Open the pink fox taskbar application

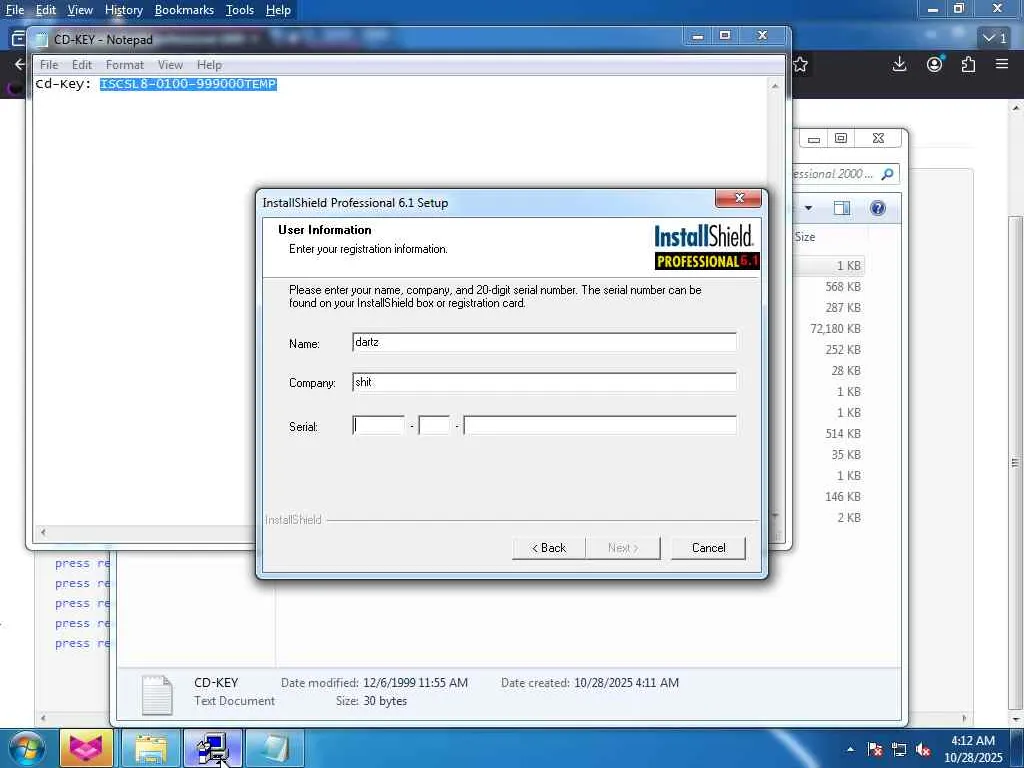(x=87, y=748)
